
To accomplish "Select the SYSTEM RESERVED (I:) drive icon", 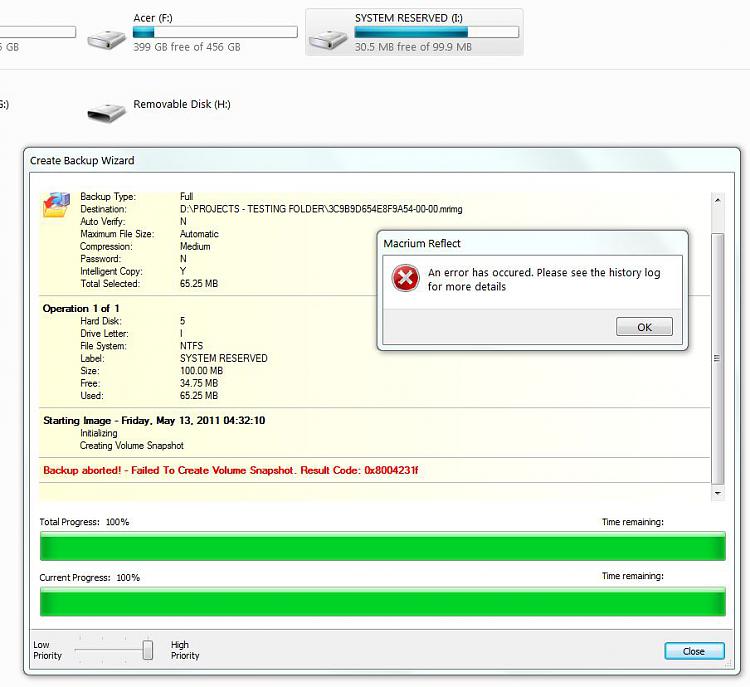I will 328,39.
